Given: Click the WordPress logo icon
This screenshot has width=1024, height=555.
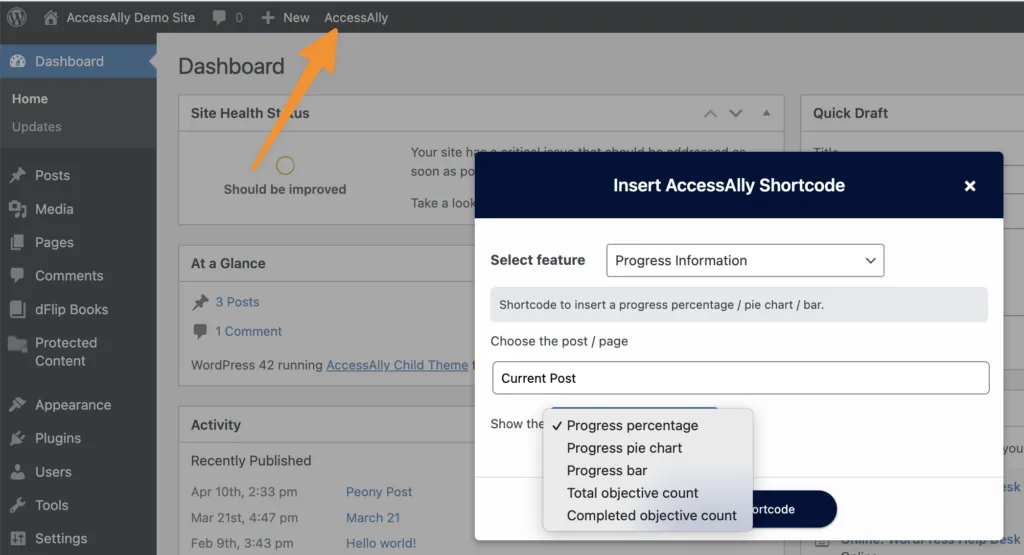Looking at the screenshot, I should 17,17.
